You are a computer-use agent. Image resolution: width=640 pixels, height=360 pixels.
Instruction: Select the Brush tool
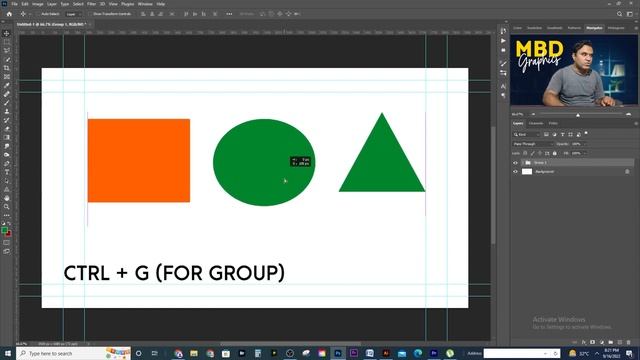pyautogui.click(x=7, y=102)
